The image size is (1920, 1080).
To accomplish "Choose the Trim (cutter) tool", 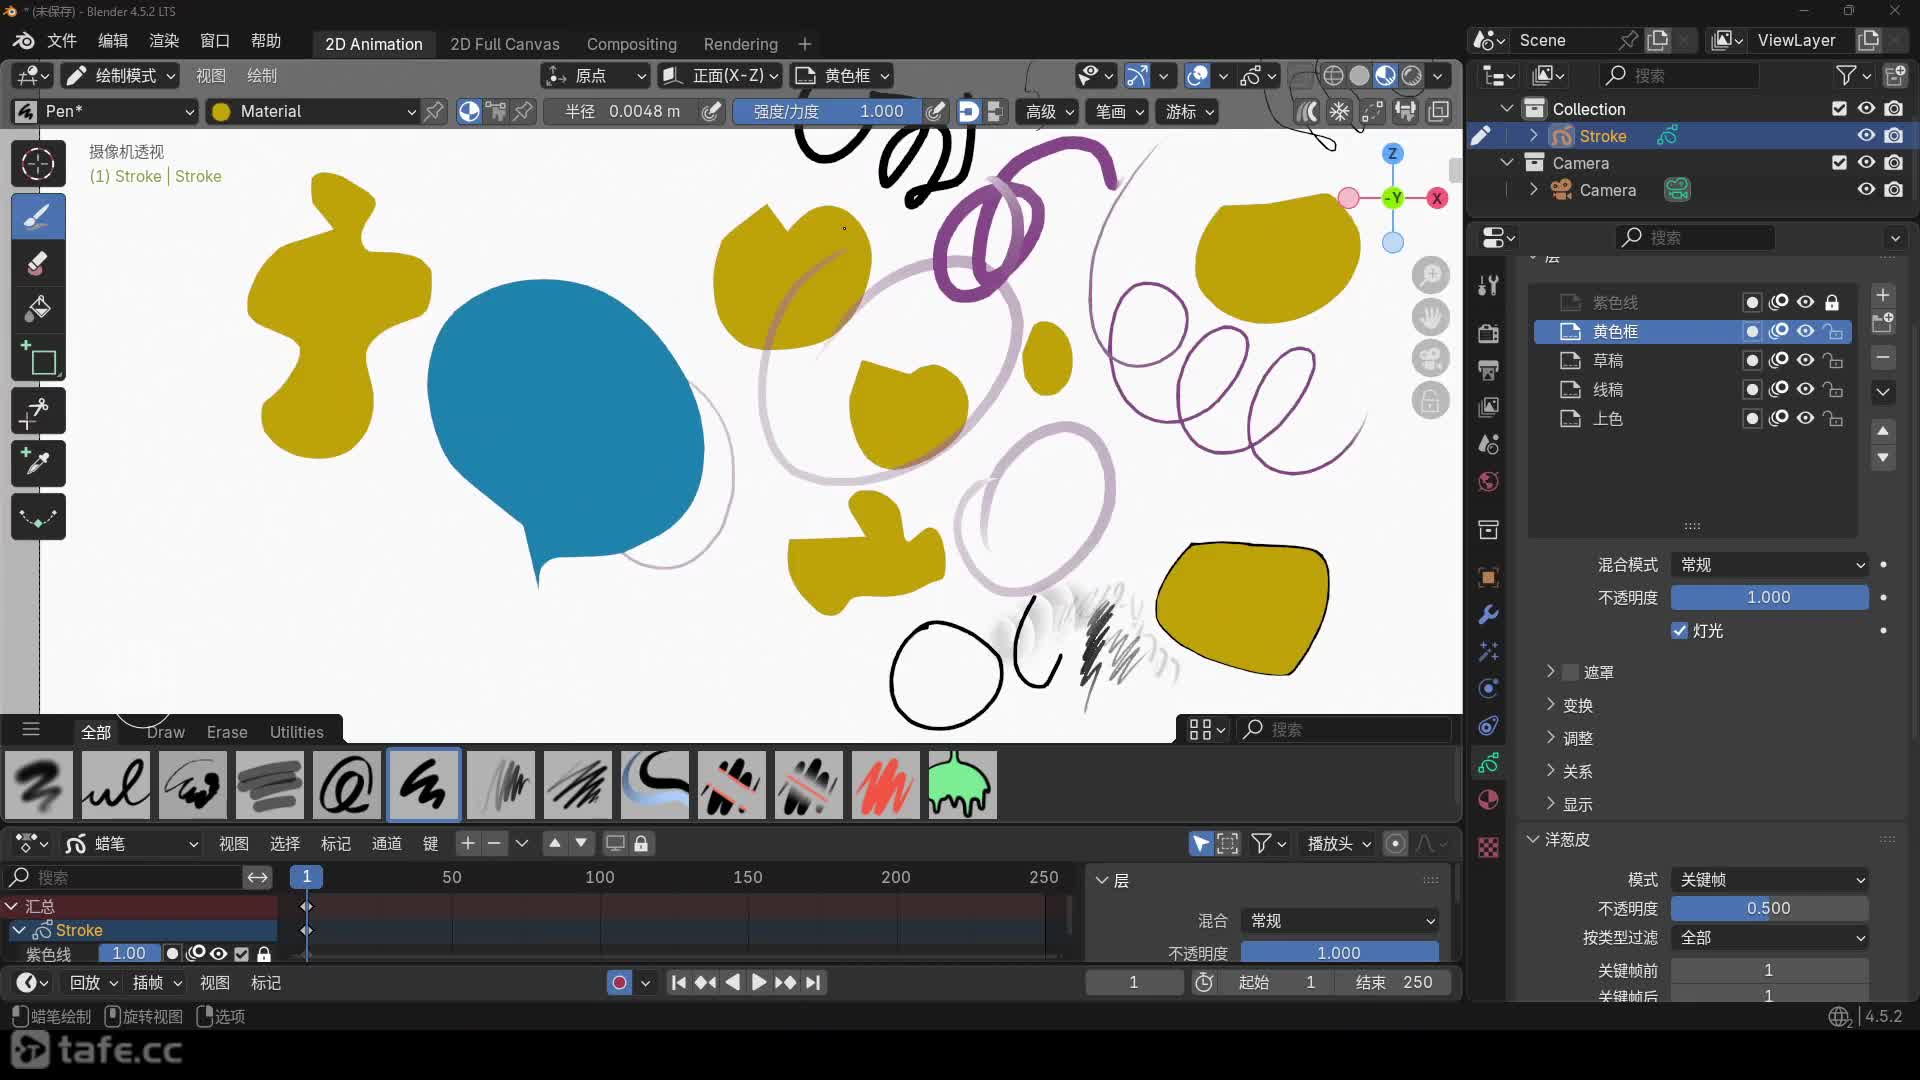I will click(38, 410).
